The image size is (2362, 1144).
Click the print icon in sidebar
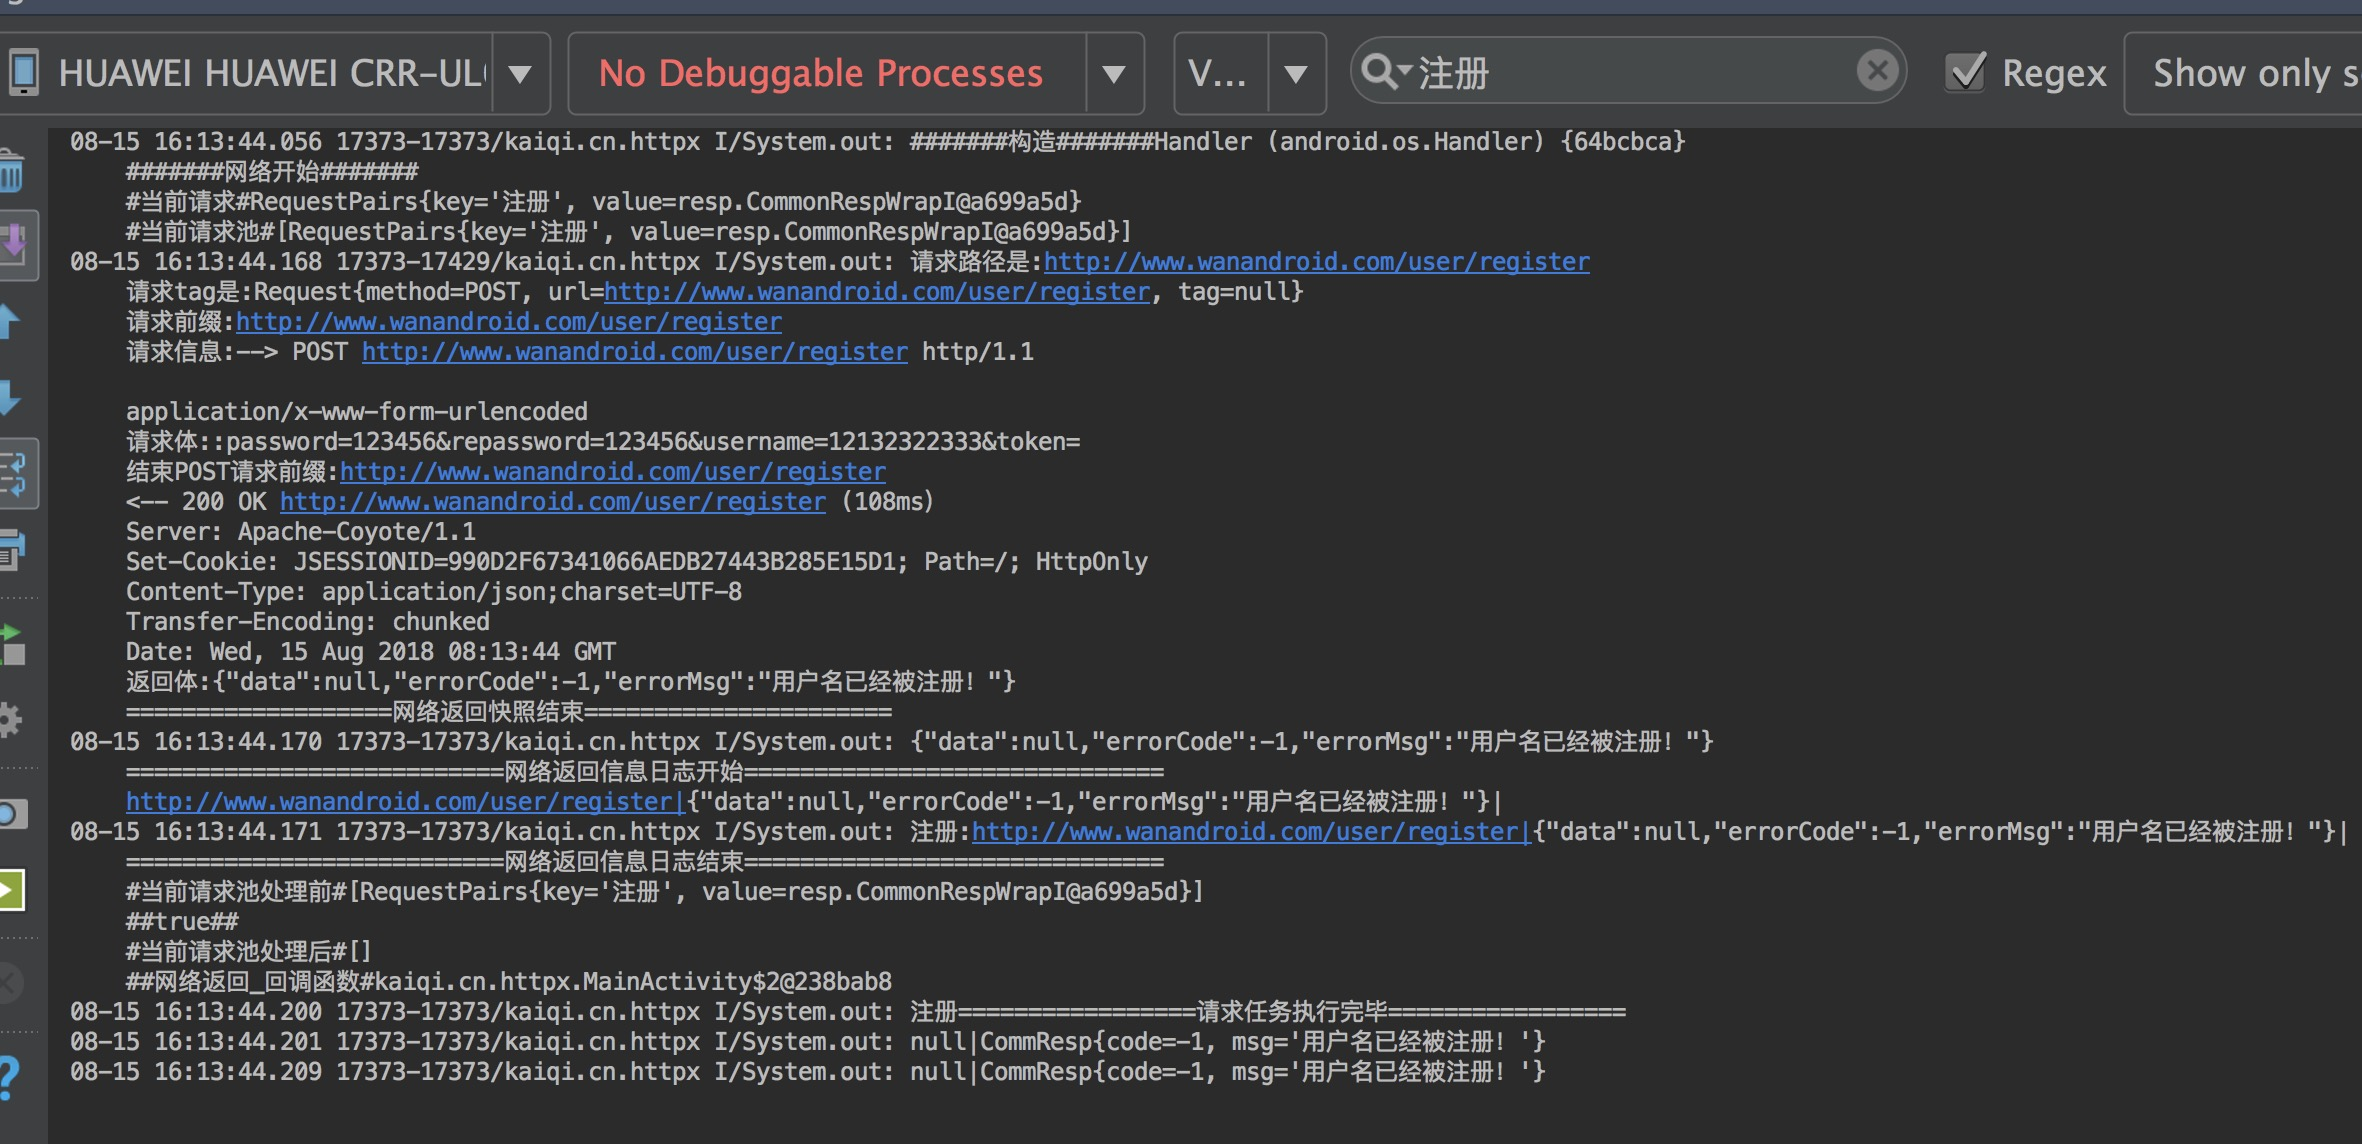(12, 549)
